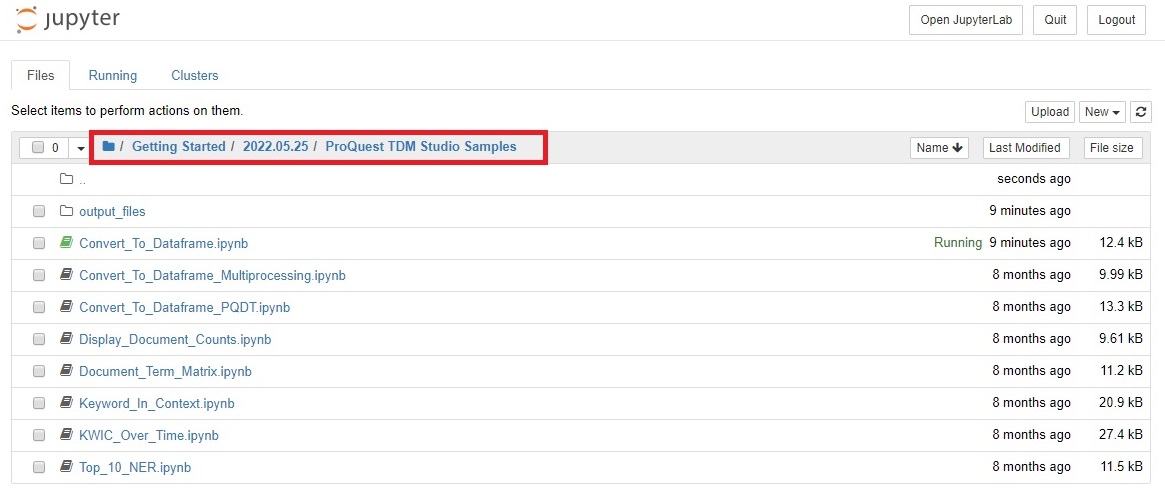Check the output_files folder checkbox
Viewport: 1165px width, 495px height.
tap(39, 212)
